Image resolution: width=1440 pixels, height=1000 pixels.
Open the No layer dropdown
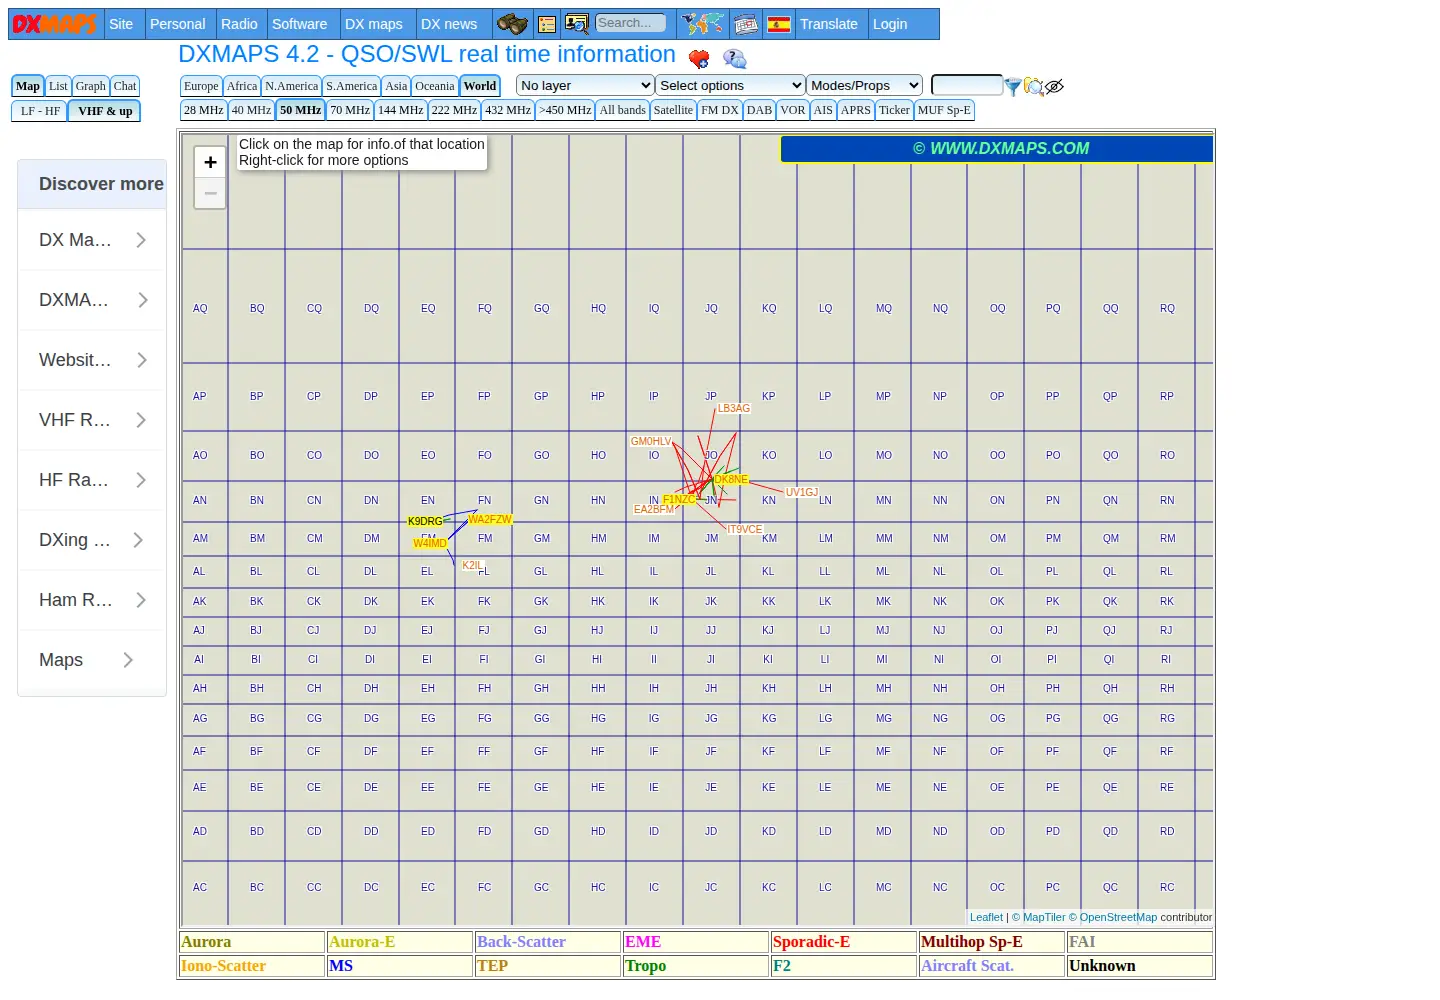[x=585, y=86]
